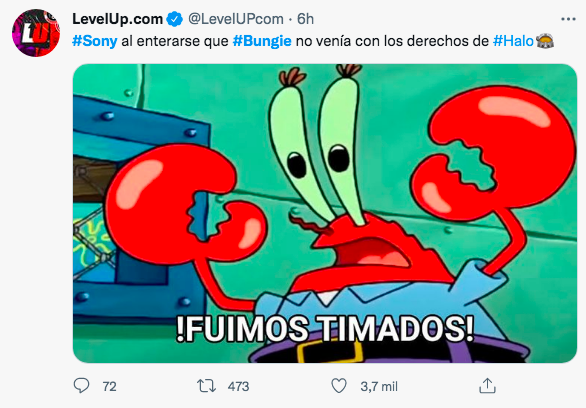This screenshot has height=408, width=586.
Task: Click the tweet text 'al enterarse que'
Action: point(175,41)
